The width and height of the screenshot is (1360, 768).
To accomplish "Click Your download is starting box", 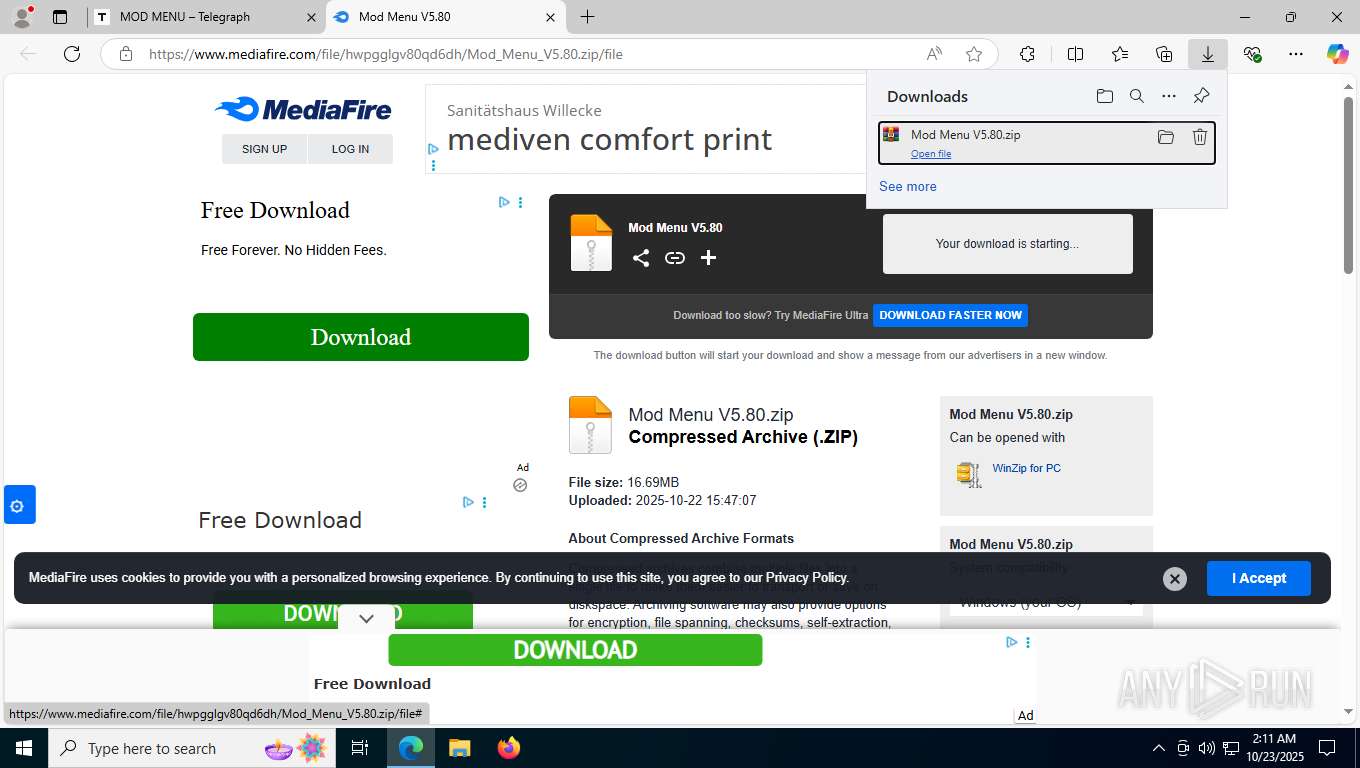I will [1007, 243].
